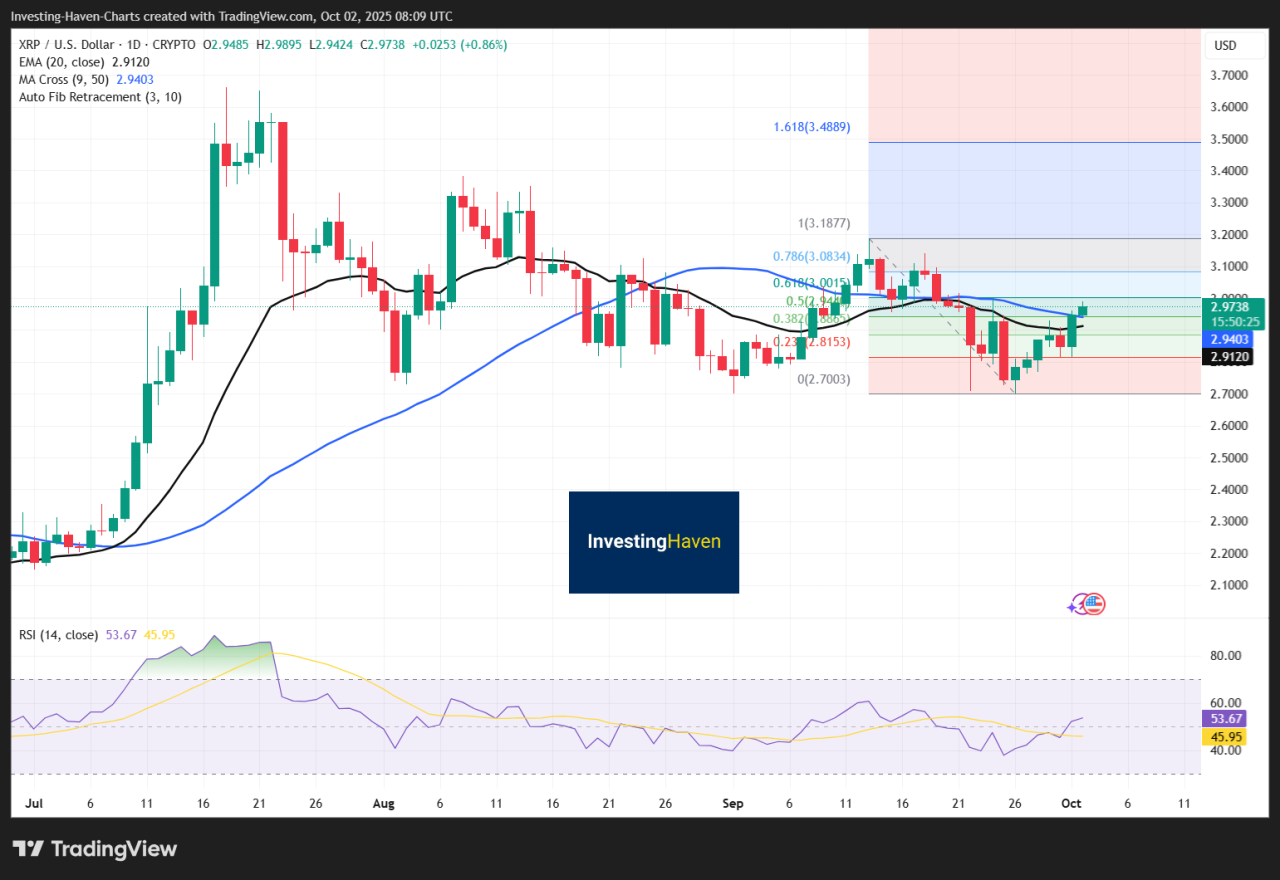The image size is (1280, 880).
Task: Click the US flag economic event icon
Action: (x=1094, y=604)
